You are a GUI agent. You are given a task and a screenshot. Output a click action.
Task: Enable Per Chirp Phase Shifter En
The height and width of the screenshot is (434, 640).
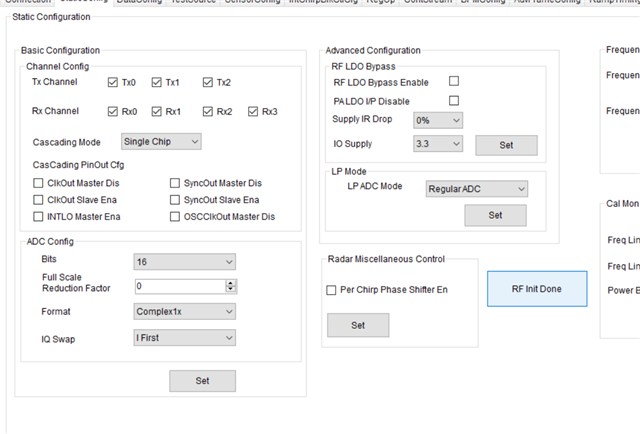[x=331, y=290]
